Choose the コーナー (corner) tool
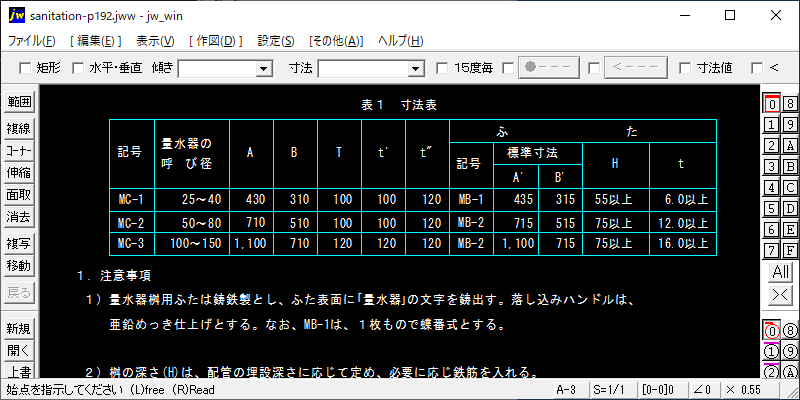Viewport: 800px width, 400px height. click(19, 150)
